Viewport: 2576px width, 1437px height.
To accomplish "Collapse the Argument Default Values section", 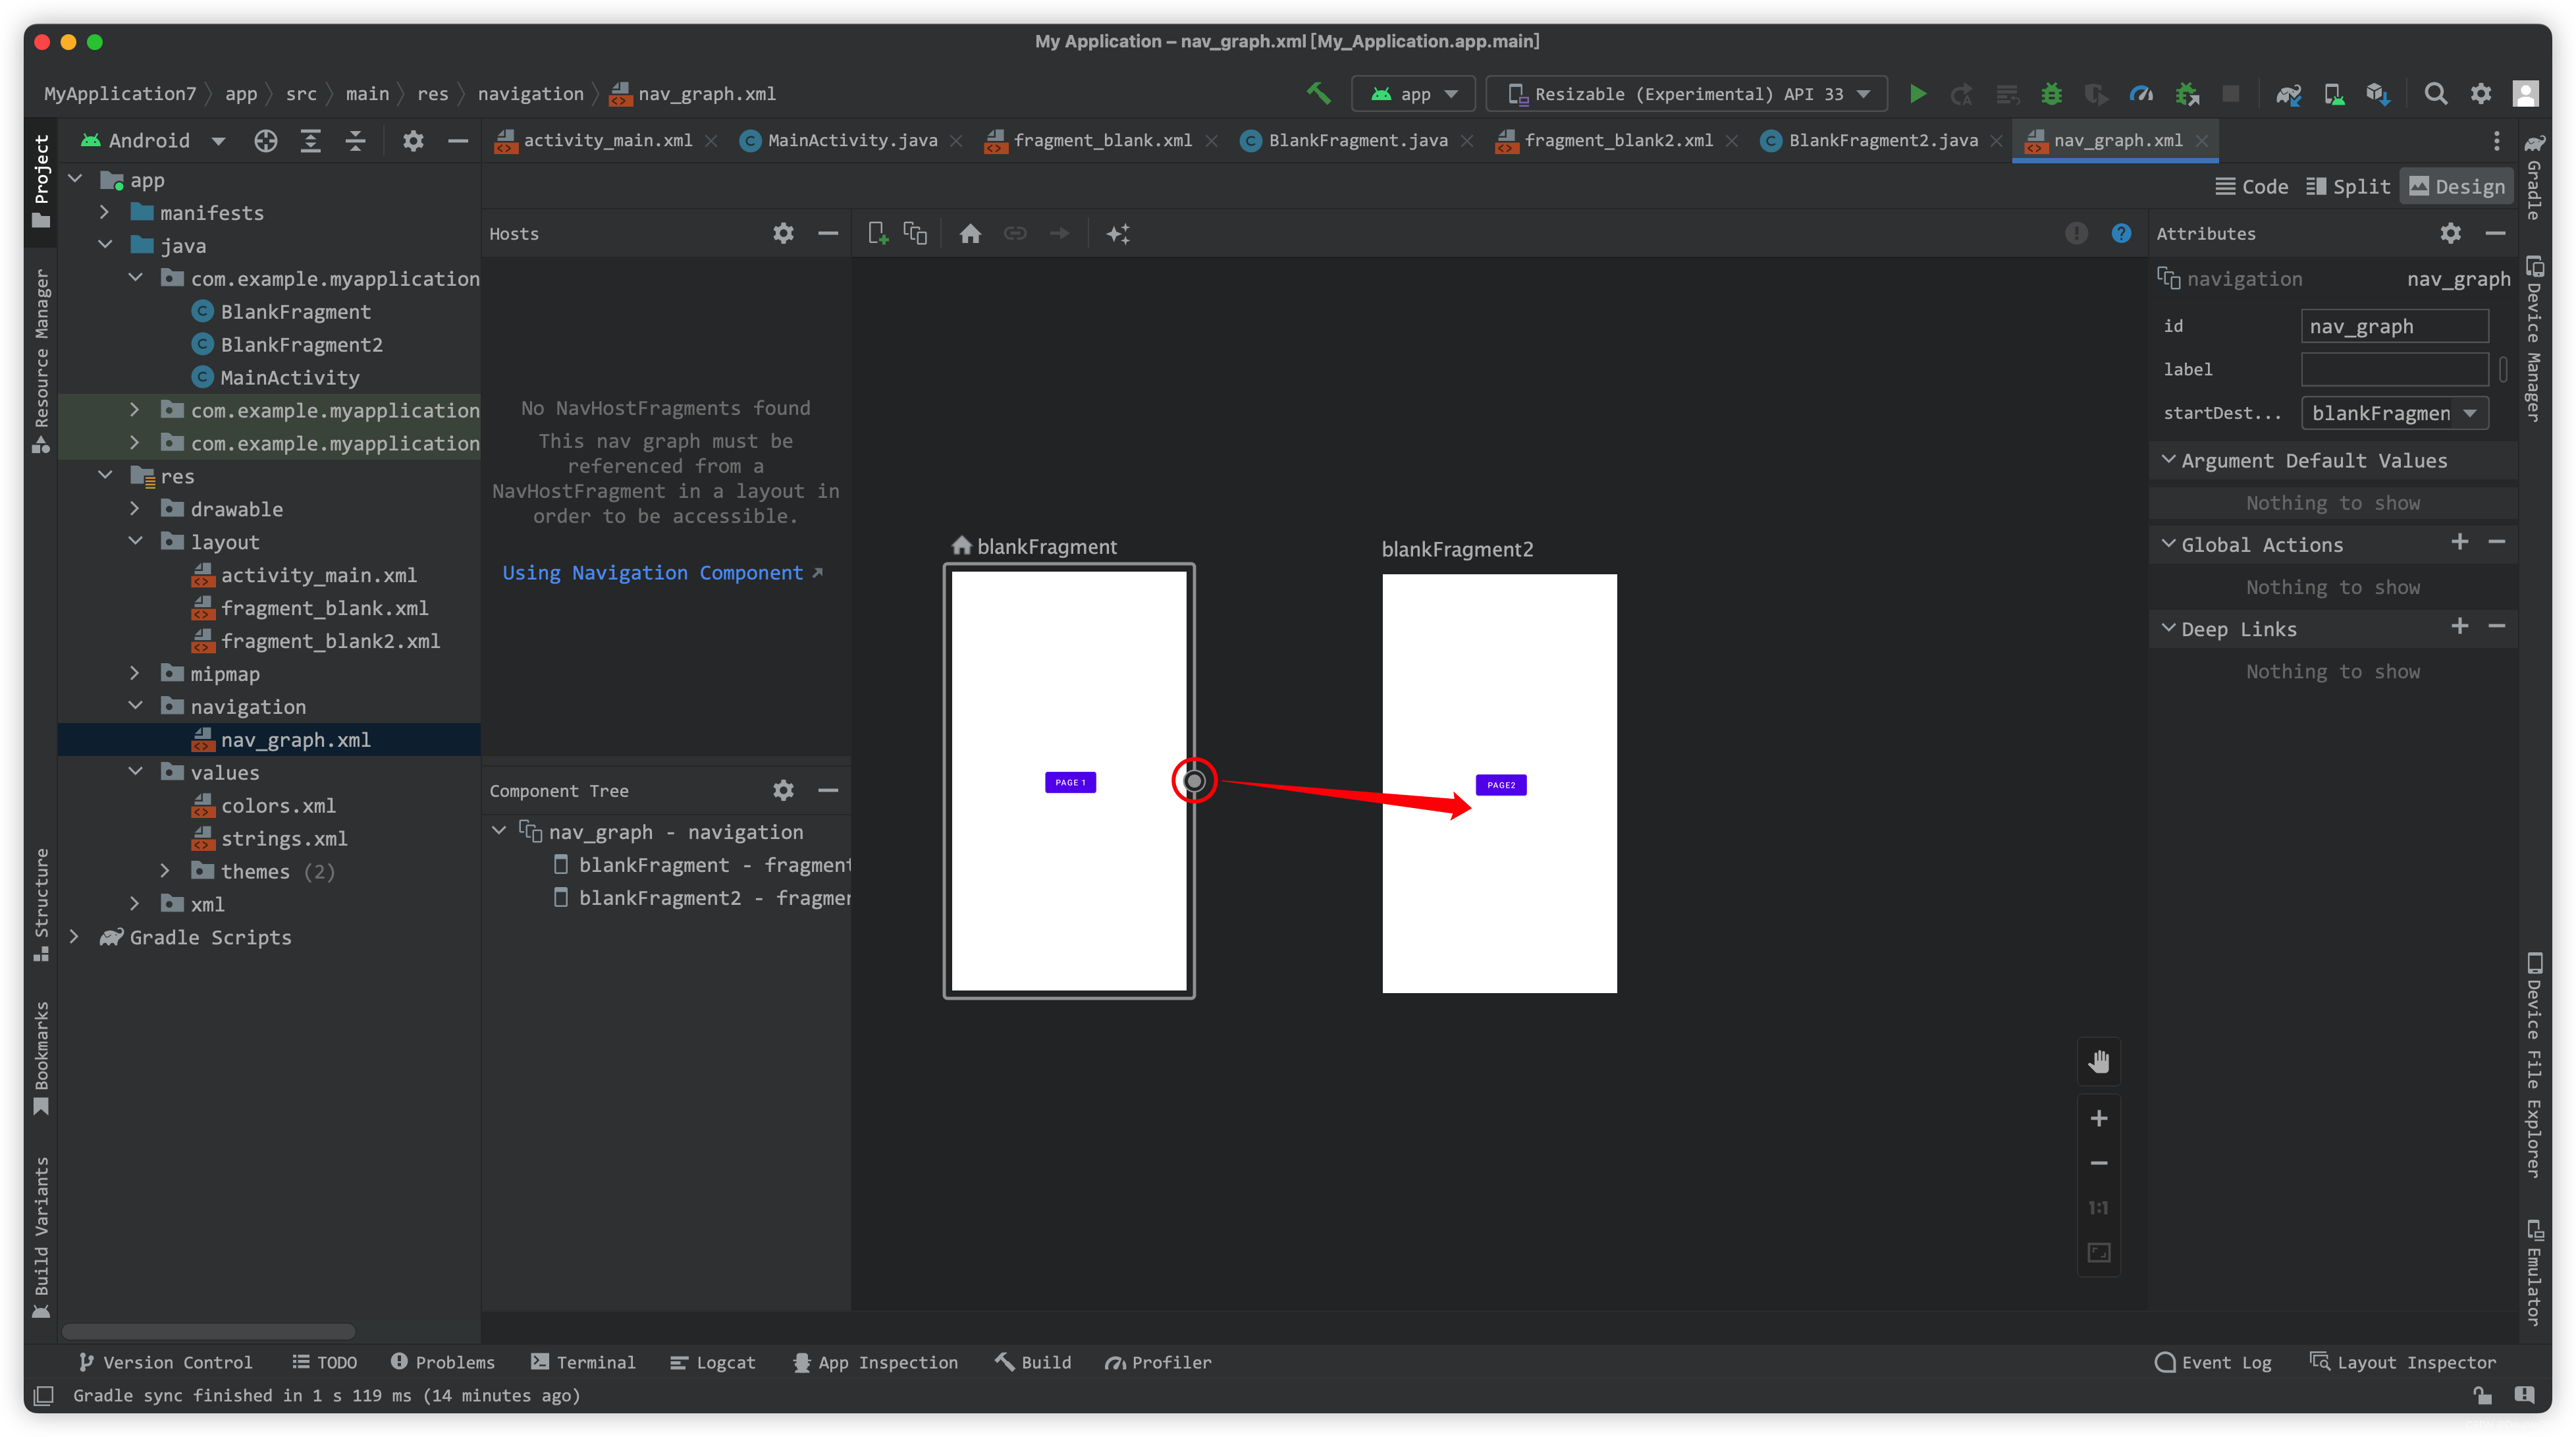I will click(x=2168, y=459).
